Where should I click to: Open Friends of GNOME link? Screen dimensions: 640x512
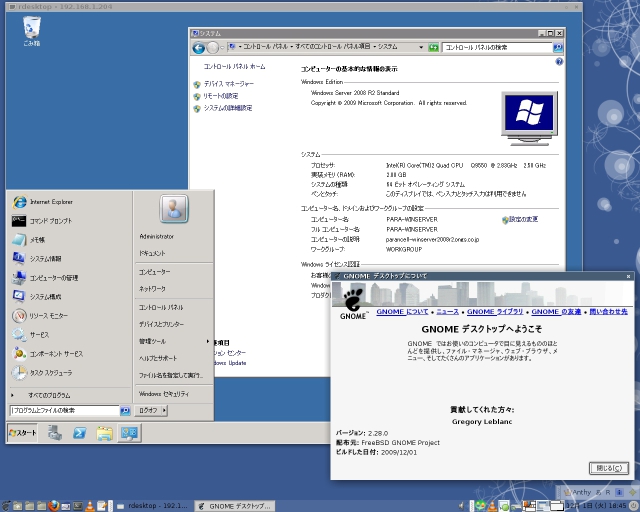[556, 312]
